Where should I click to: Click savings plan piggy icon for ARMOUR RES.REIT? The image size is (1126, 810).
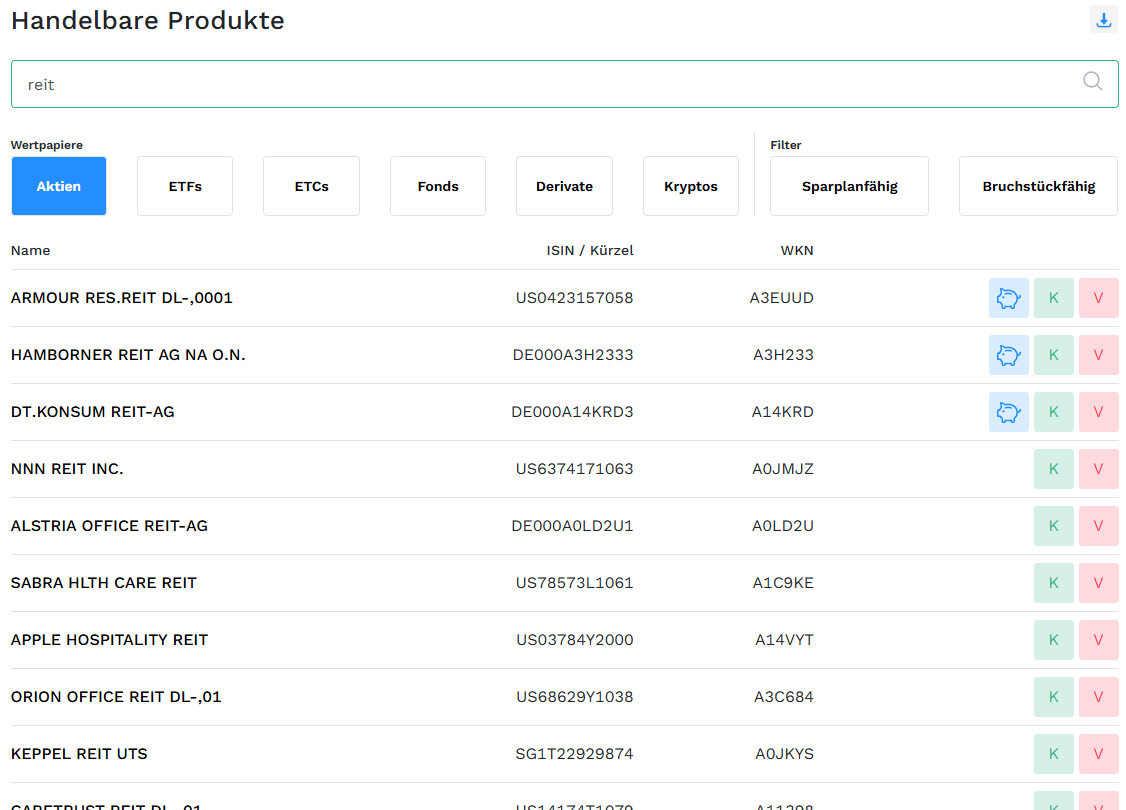tap(1008, 298)
